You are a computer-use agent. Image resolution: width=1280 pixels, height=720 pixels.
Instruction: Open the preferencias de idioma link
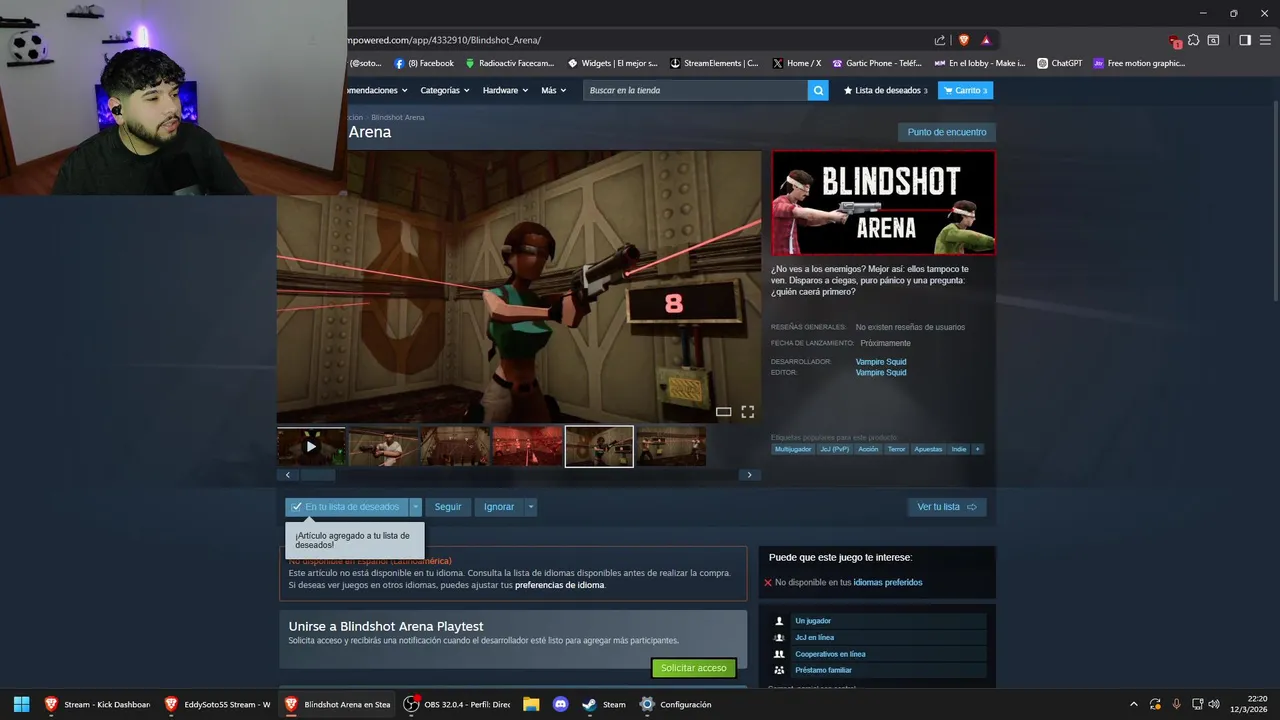(x=559, y=585)
